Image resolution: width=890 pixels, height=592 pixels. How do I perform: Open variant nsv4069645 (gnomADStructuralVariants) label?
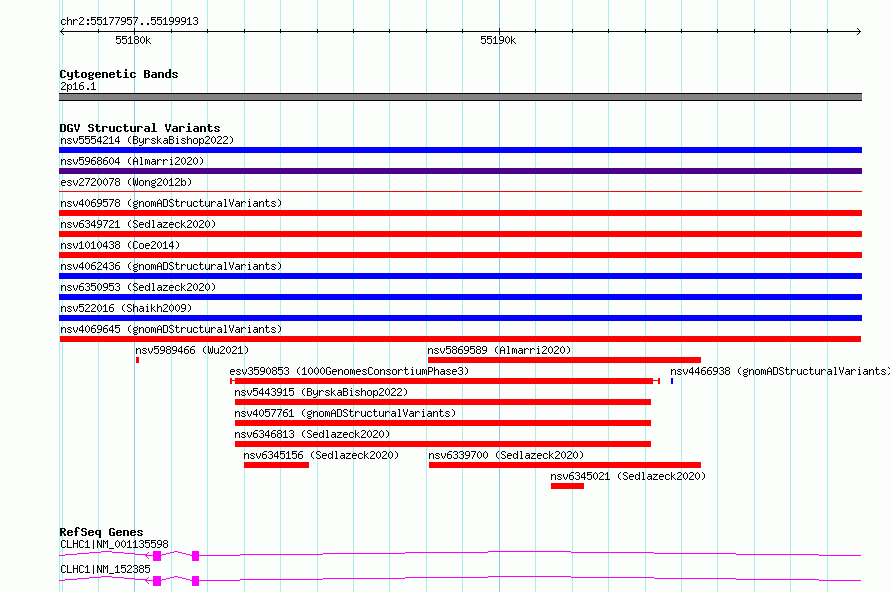pos(171,329)
